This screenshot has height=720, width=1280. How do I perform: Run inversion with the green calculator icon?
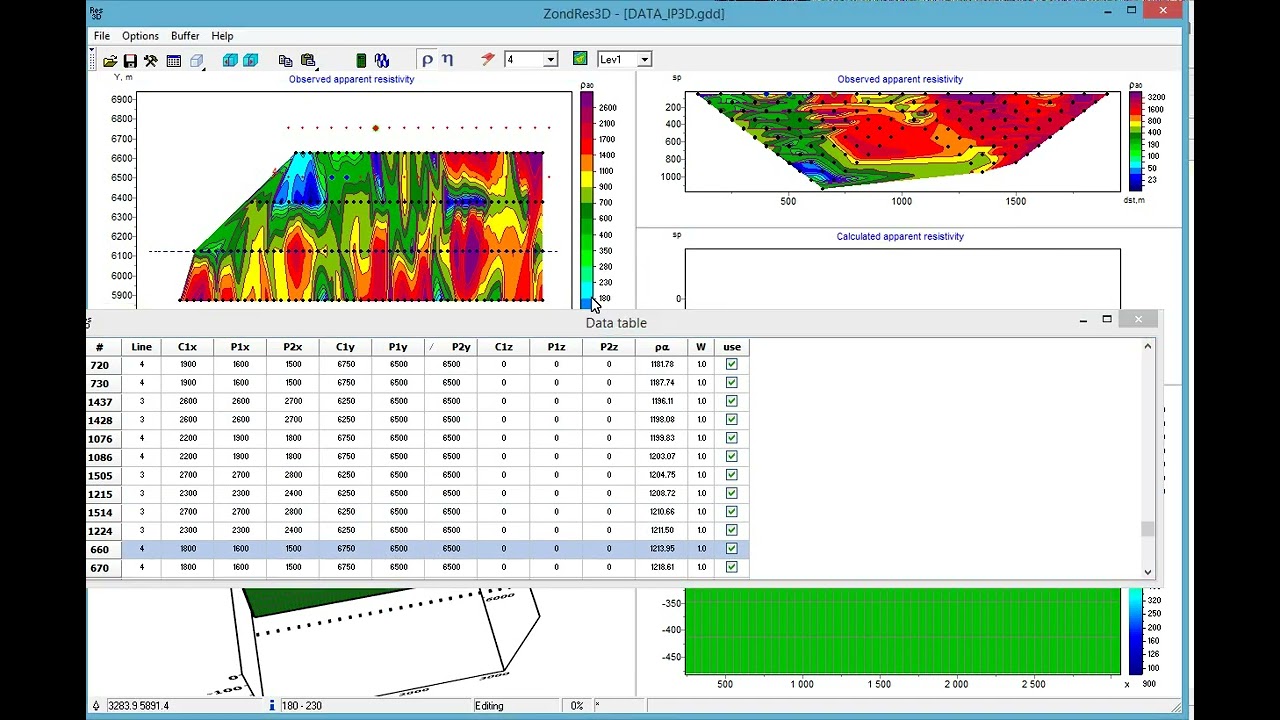pos(361,60)
